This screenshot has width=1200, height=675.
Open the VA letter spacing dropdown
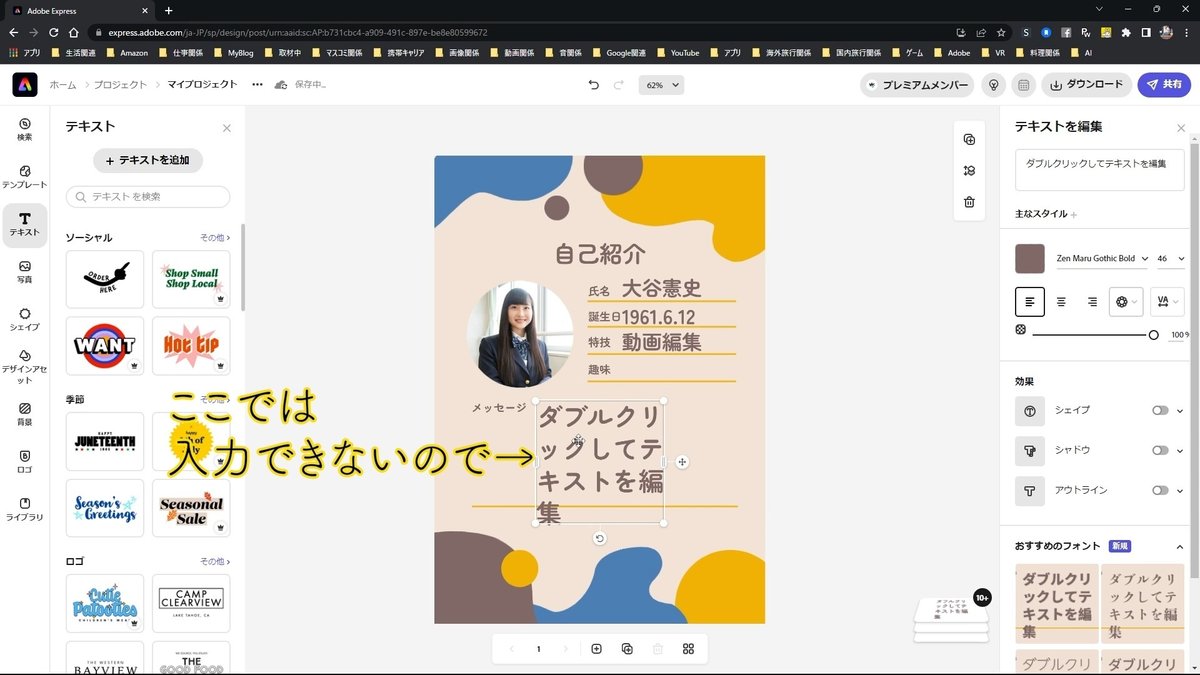pos(1167,301)
